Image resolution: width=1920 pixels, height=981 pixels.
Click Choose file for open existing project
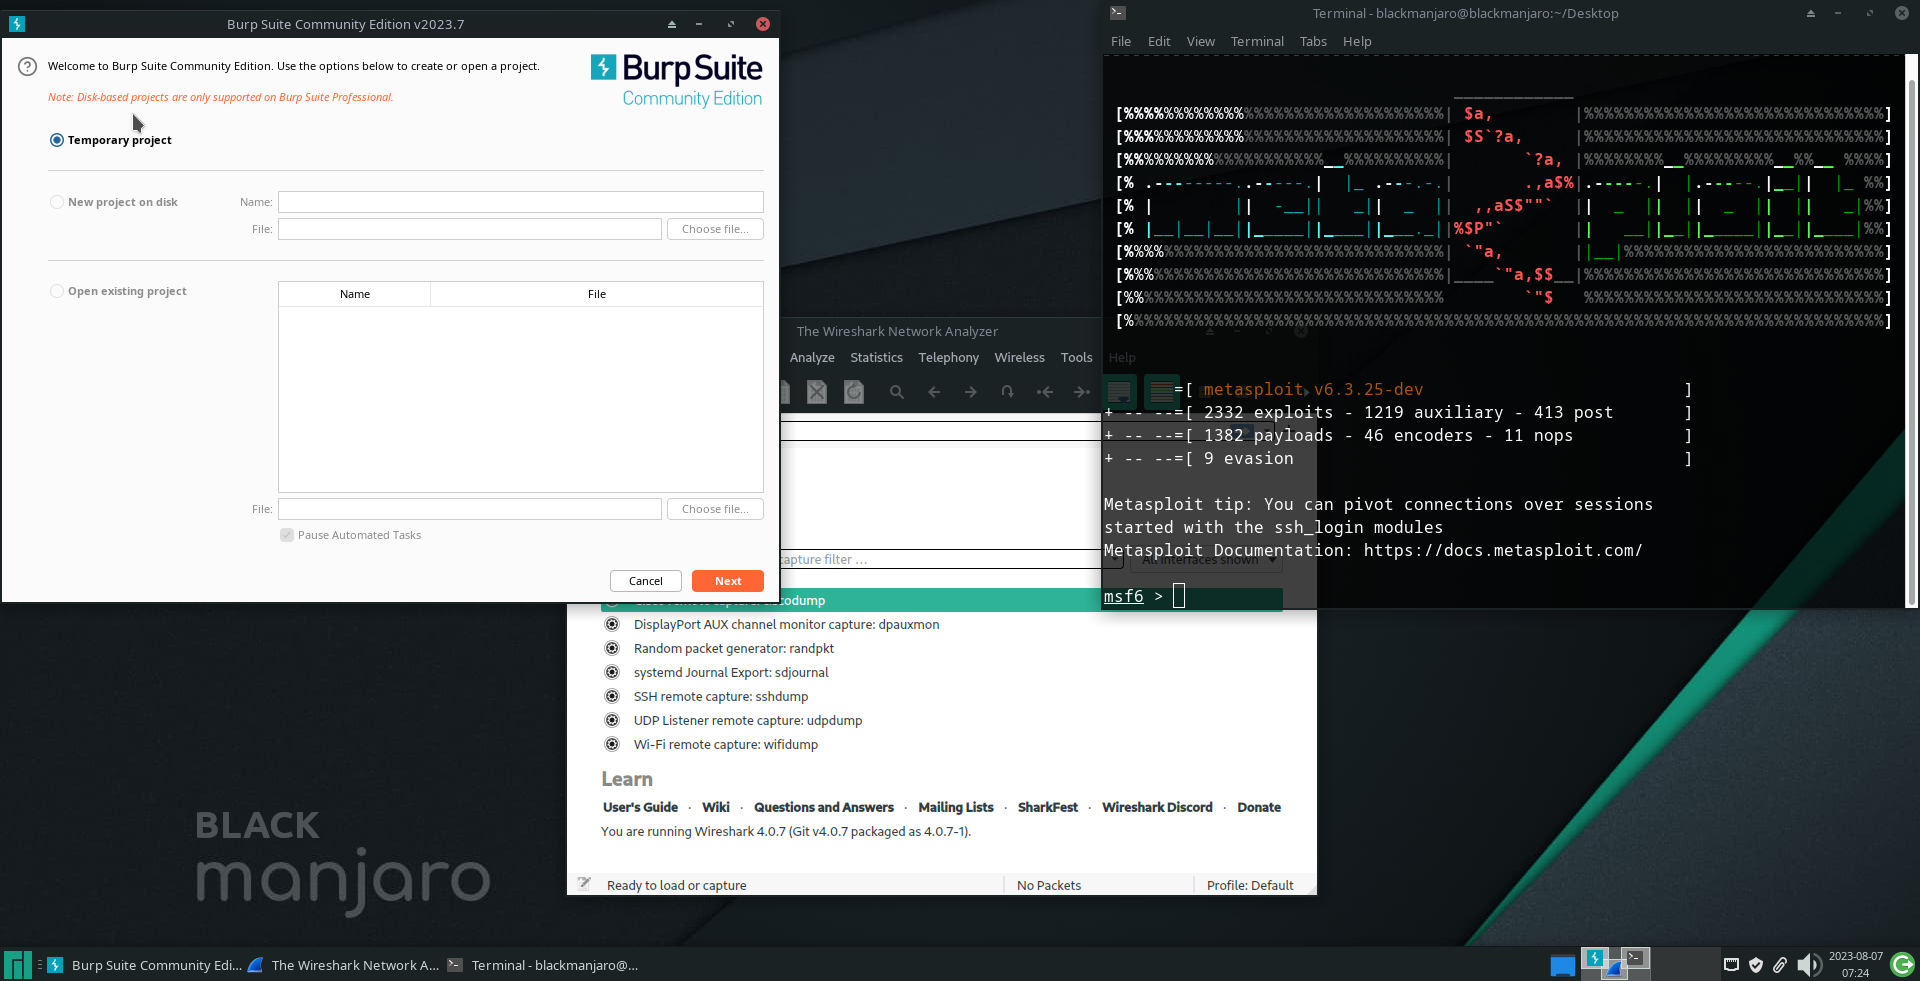click(x=715, y=509)
